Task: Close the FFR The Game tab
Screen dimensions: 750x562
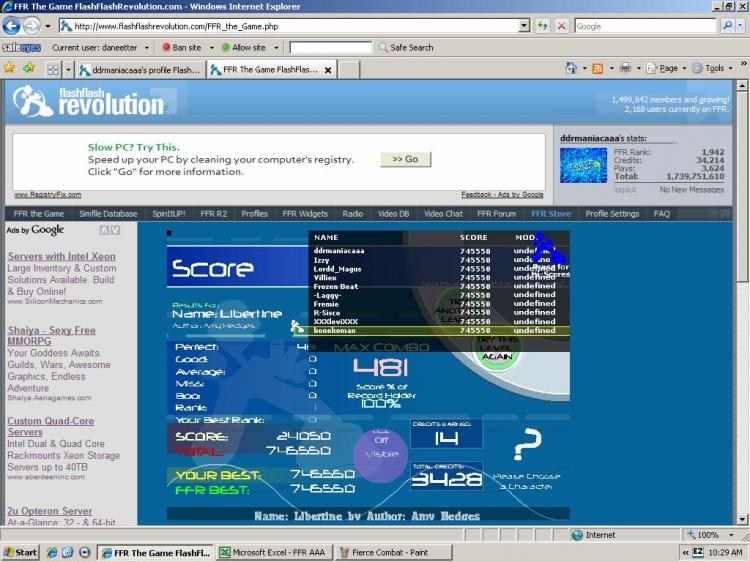Action: (328, 70)
